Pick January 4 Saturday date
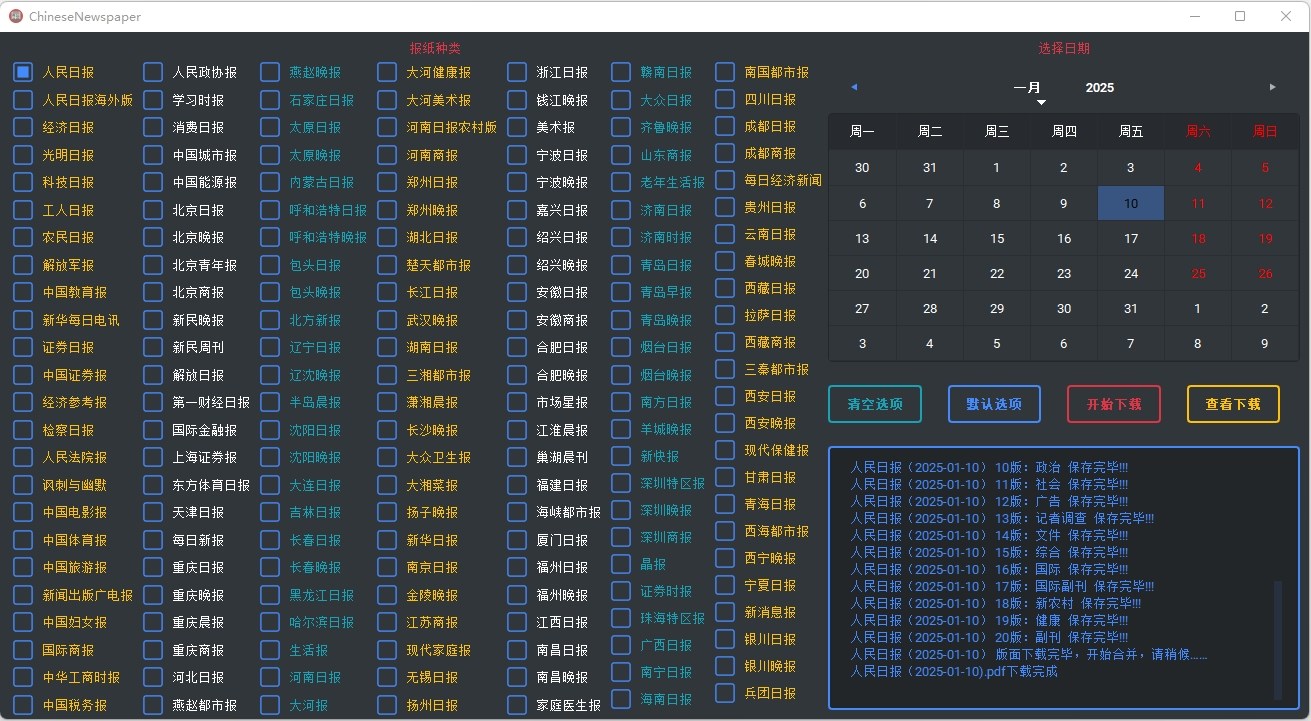 pyautogui.click(x=1198, y=168)
